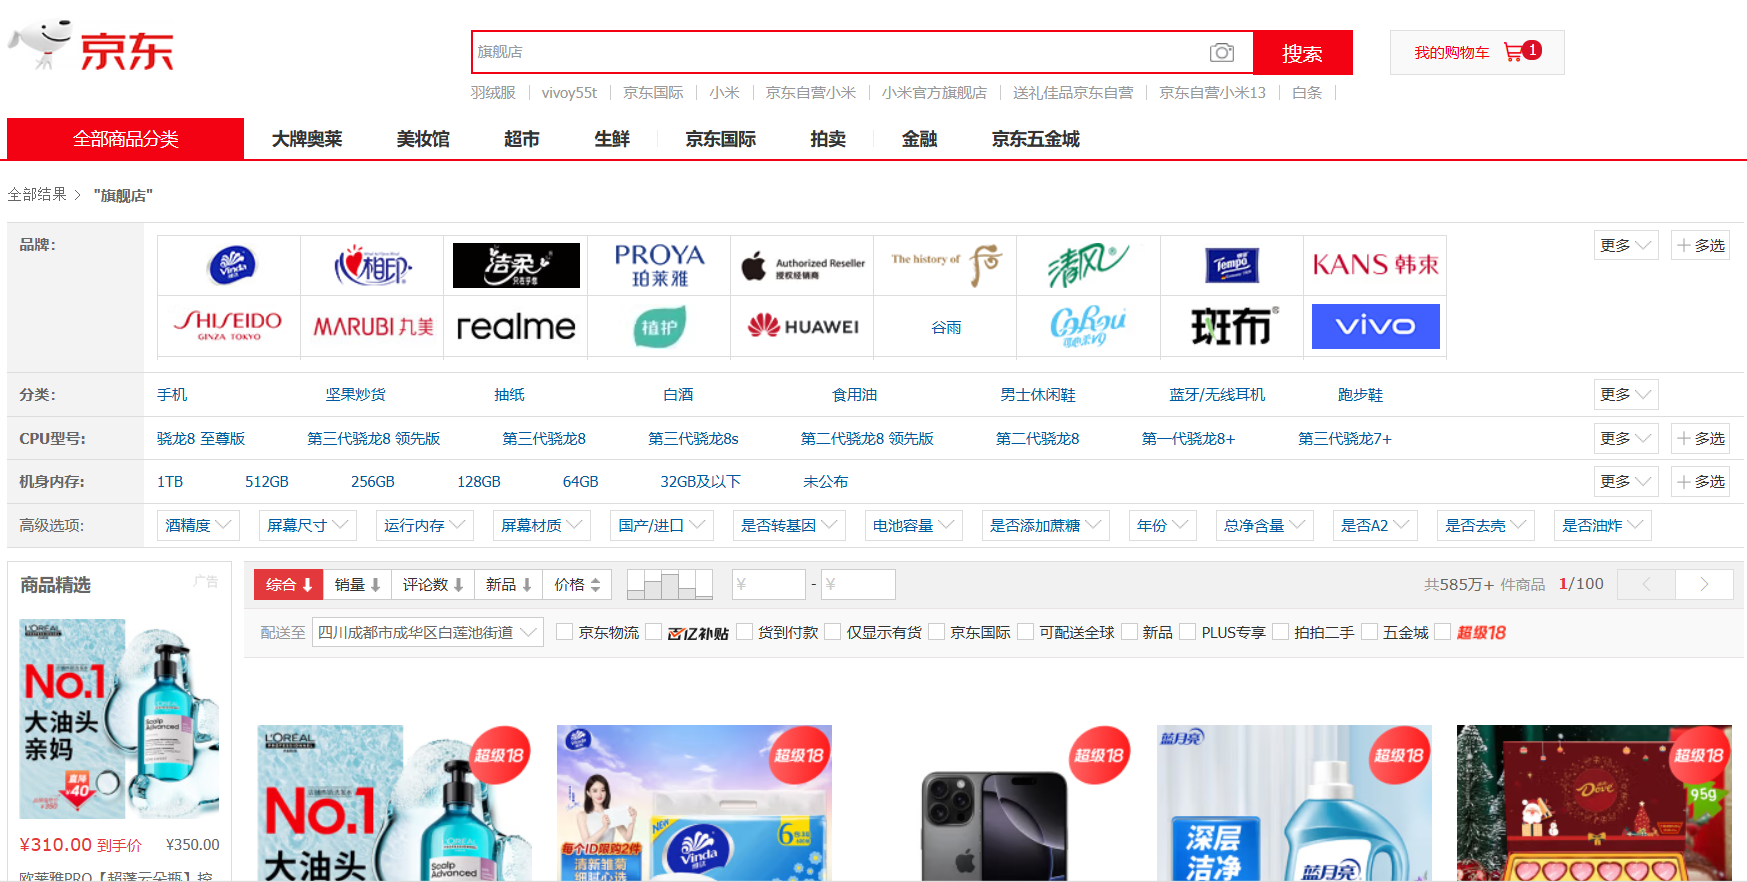The image size is (1747, 882).
Task: Filter by Apple Authorized Reseller logo
Action: point(803,266)
